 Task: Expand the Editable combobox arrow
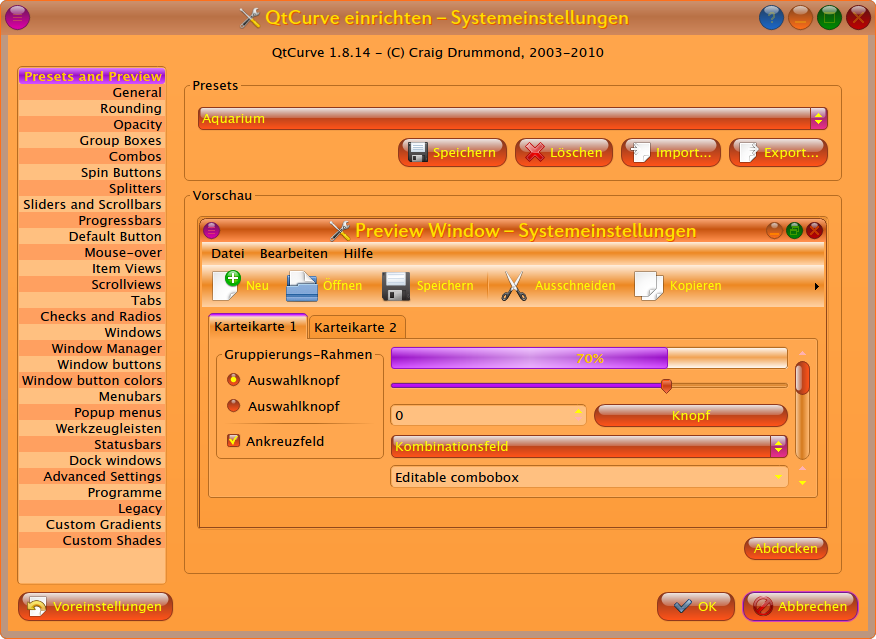point(778,477)
